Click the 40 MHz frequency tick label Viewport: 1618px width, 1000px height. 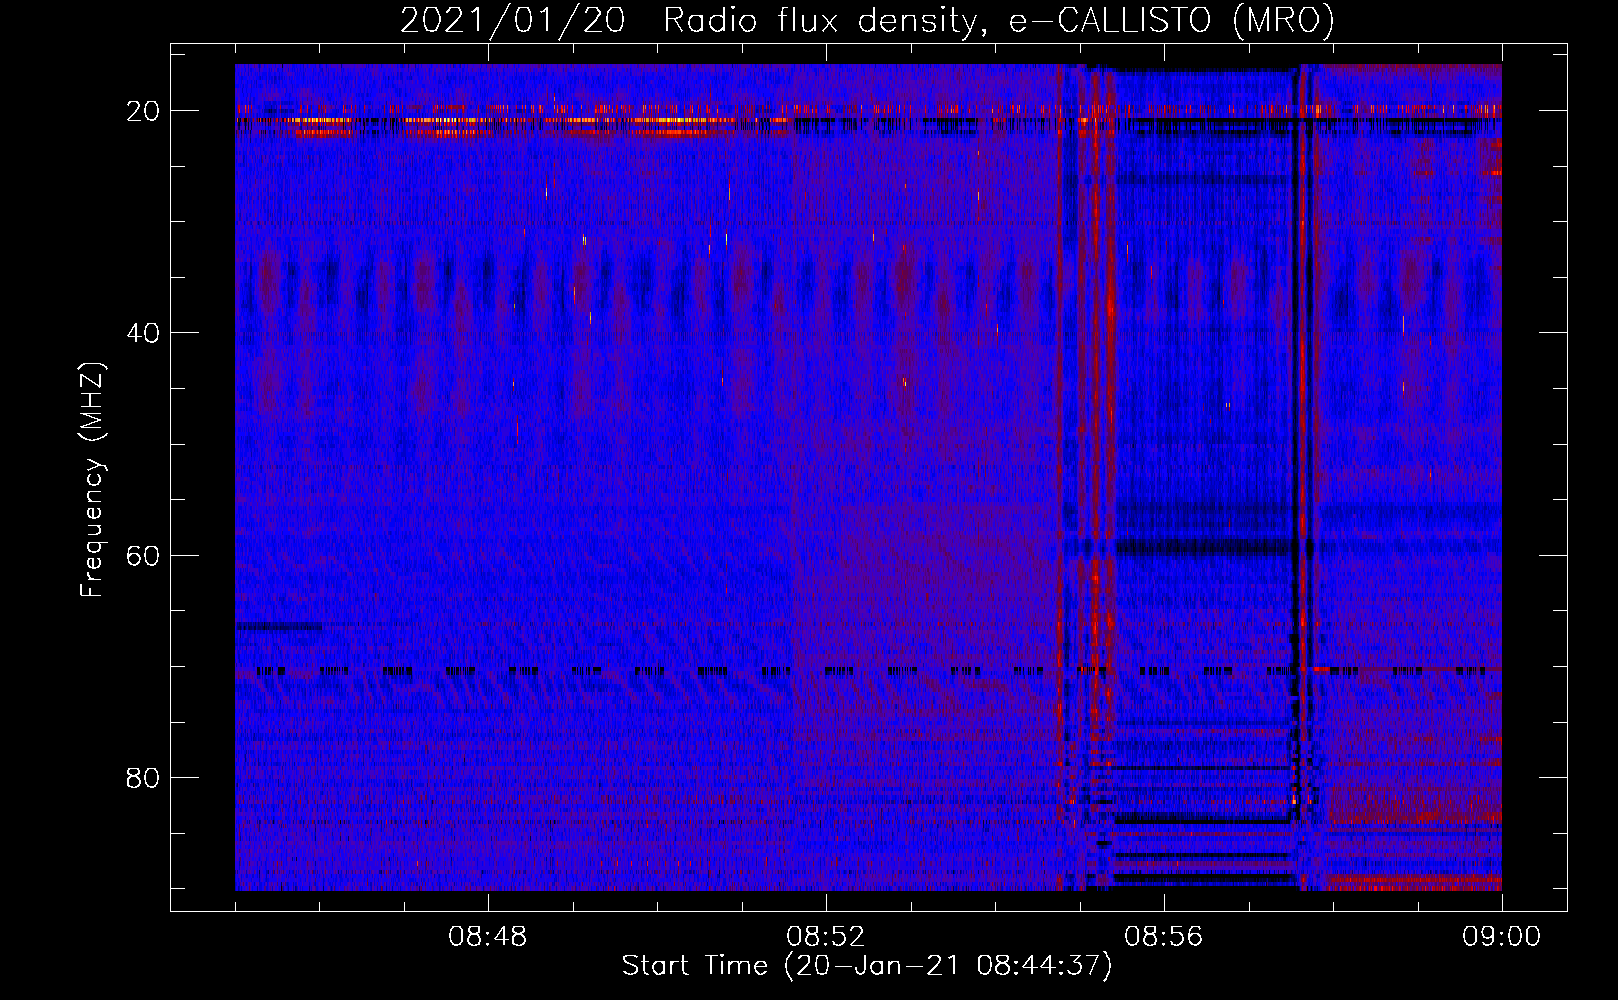[144, 333]
